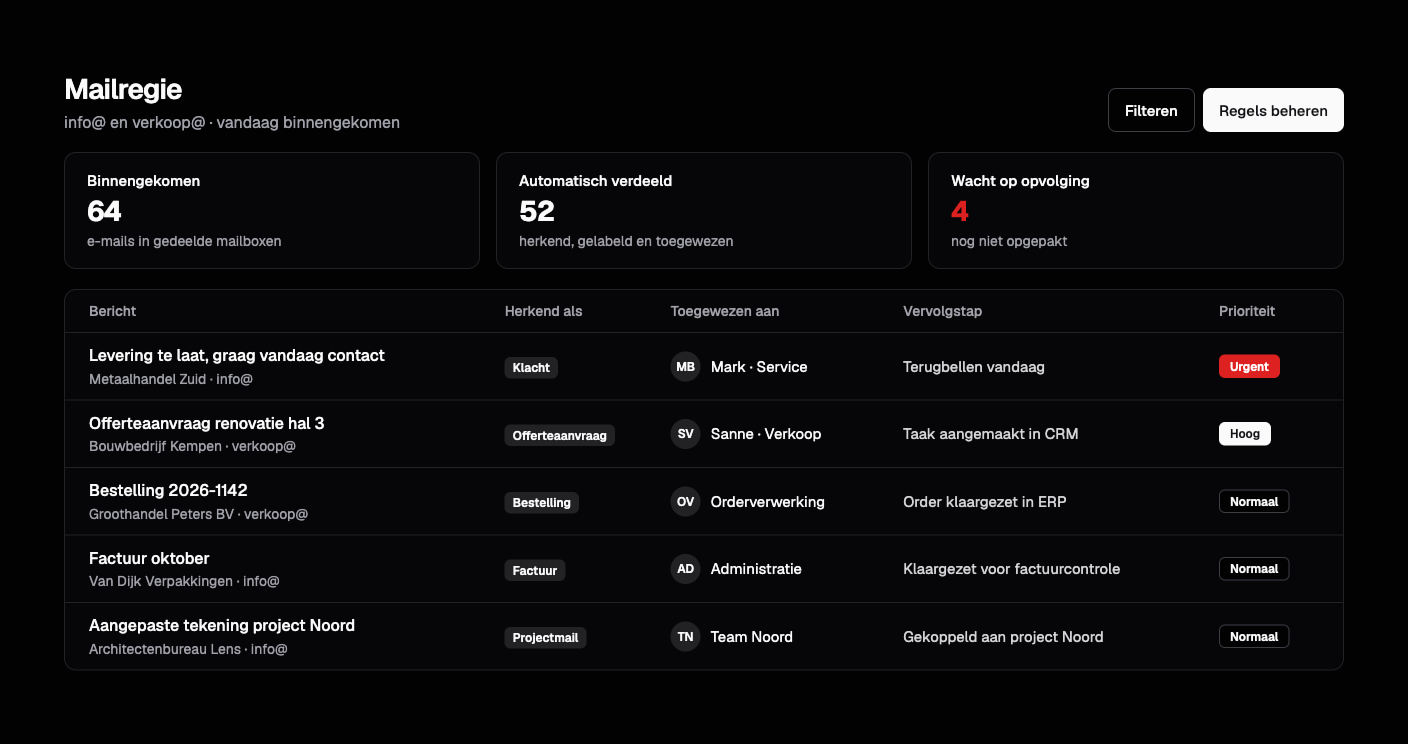Click the 'Toegewezen aan' column header
The width and height of the screenshot is (1408, 744).
coord(725,311)
